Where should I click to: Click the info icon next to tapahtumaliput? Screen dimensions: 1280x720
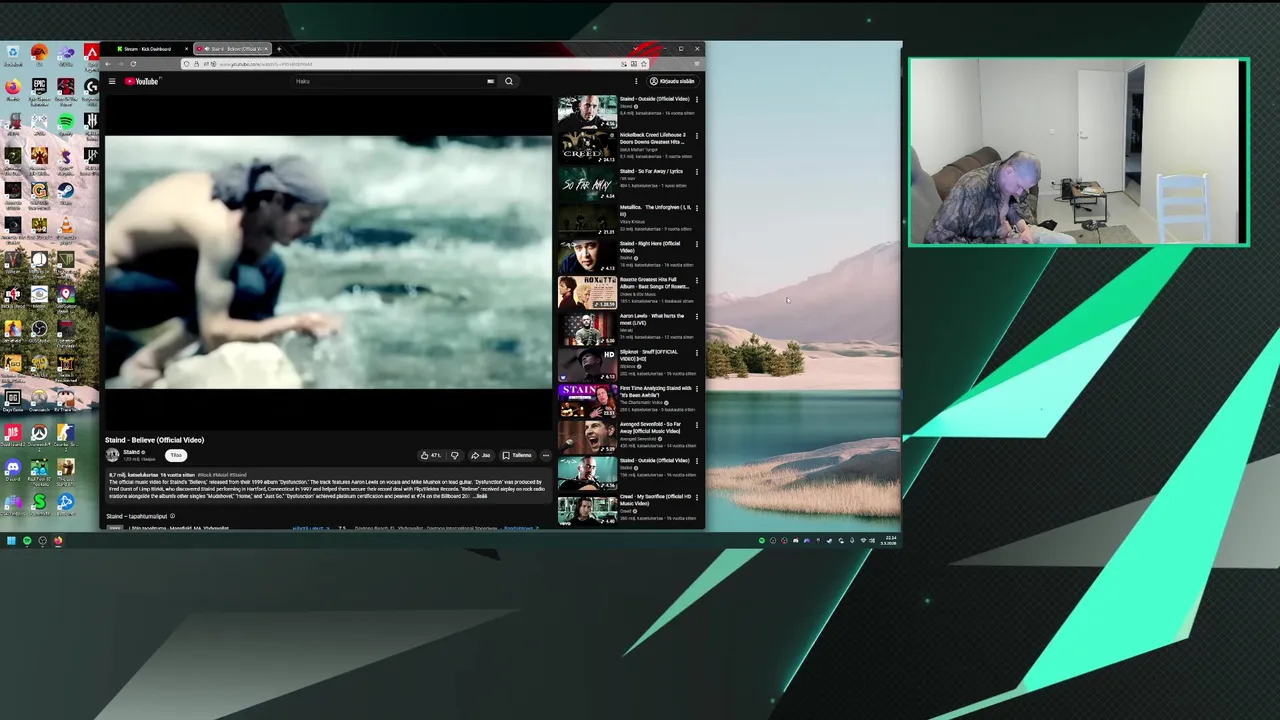172,516
